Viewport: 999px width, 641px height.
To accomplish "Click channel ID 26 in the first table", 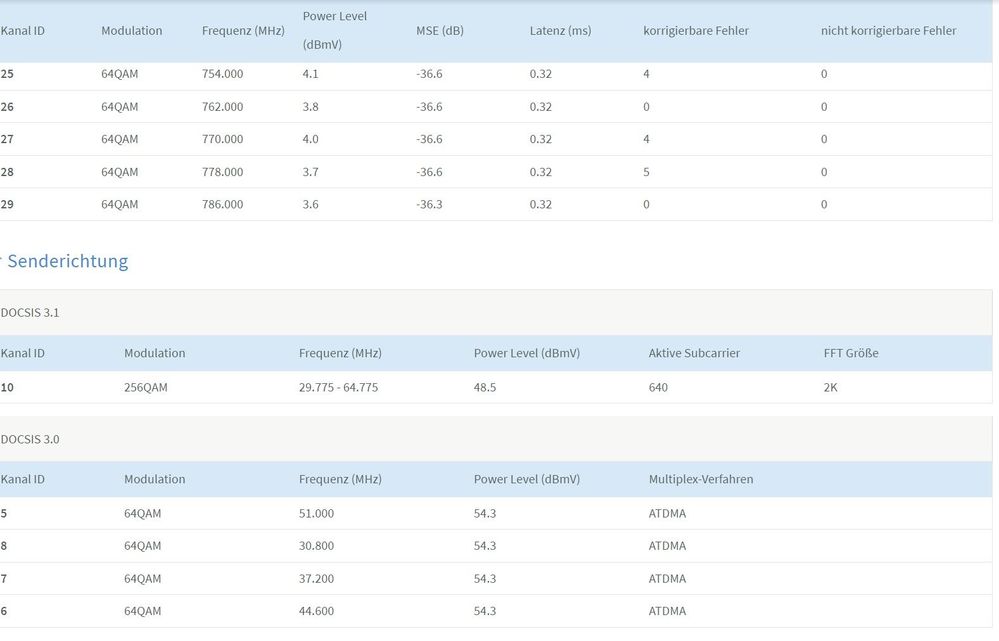I will click(7, 107).
